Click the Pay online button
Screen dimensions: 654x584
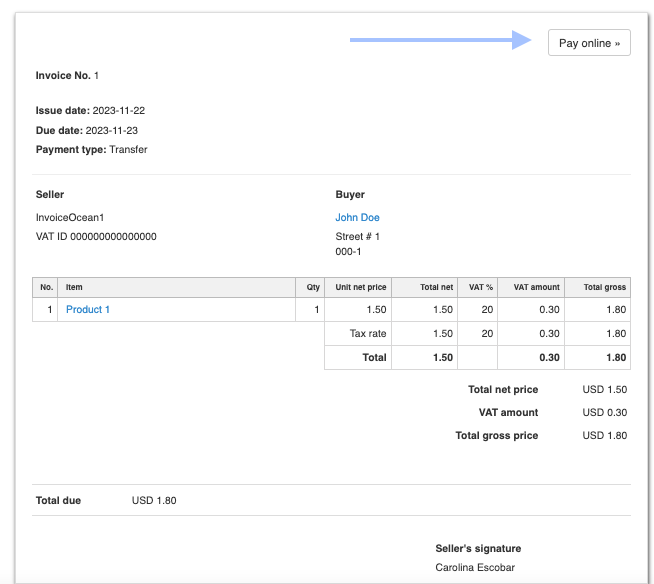[589, 43]
